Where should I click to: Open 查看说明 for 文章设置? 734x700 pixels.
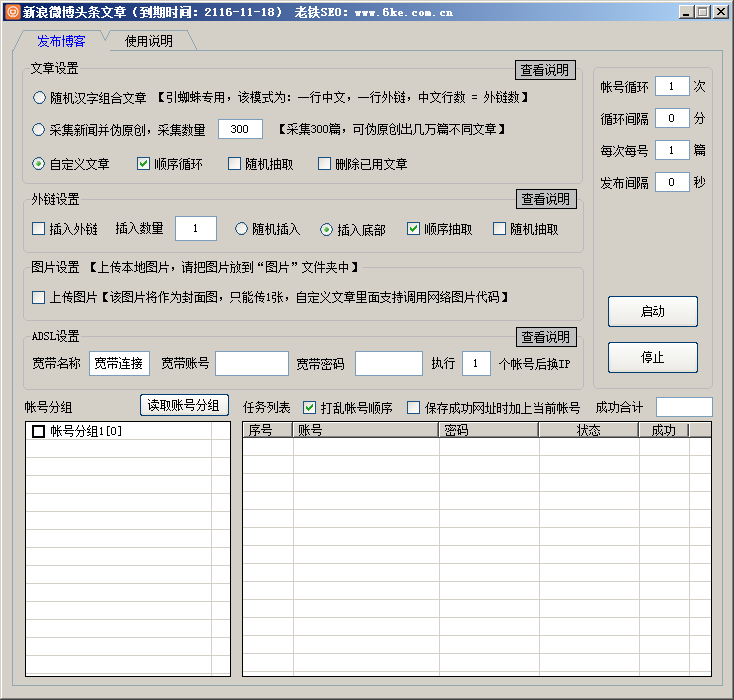coord(546,70)
